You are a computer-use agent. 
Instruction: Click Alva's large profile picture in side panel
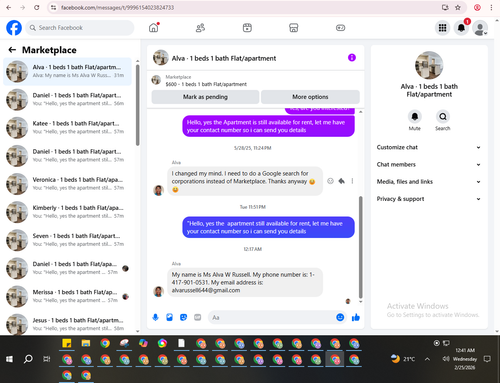point(429,65)
